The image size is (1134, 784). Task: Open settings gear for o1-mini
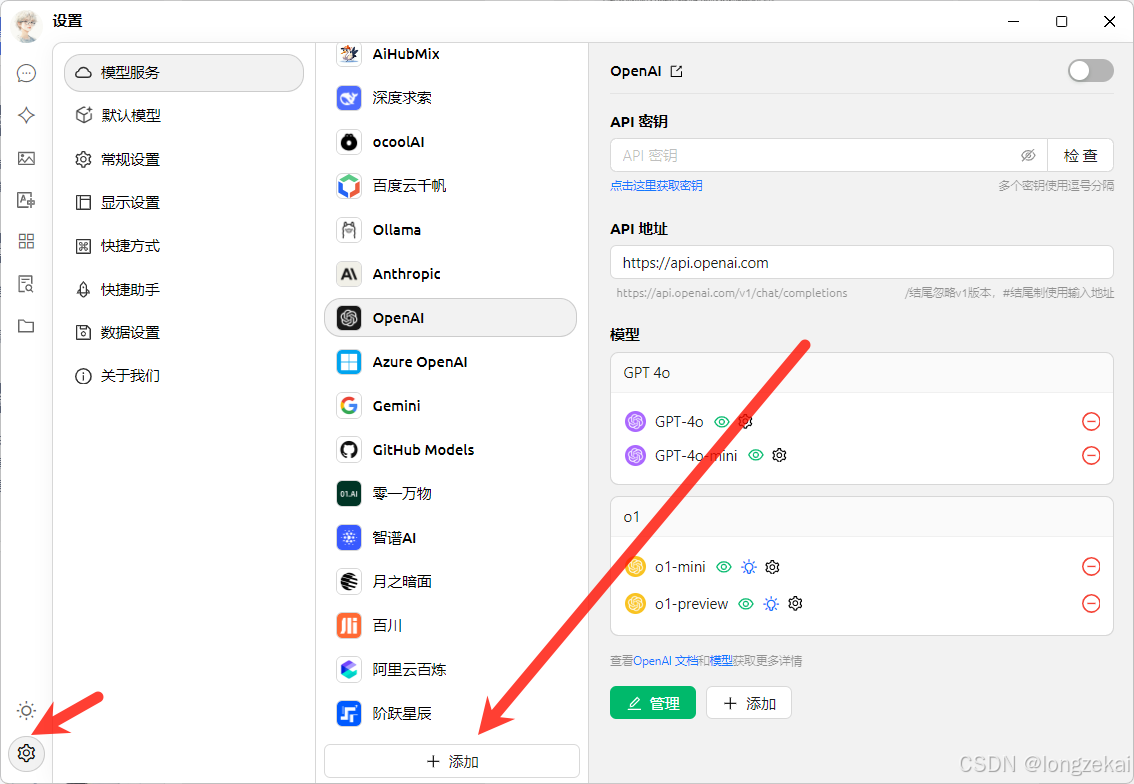tap(772, 567)
